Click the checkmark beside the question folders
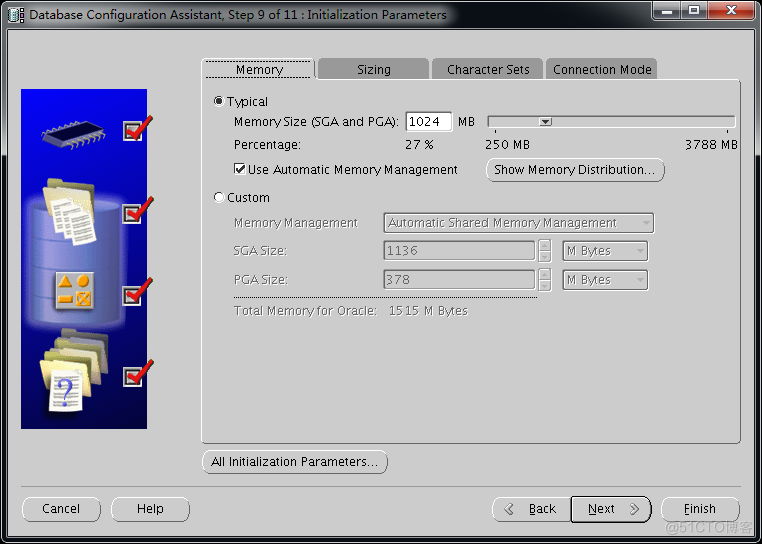762x544 pixels. pos(137,374)
